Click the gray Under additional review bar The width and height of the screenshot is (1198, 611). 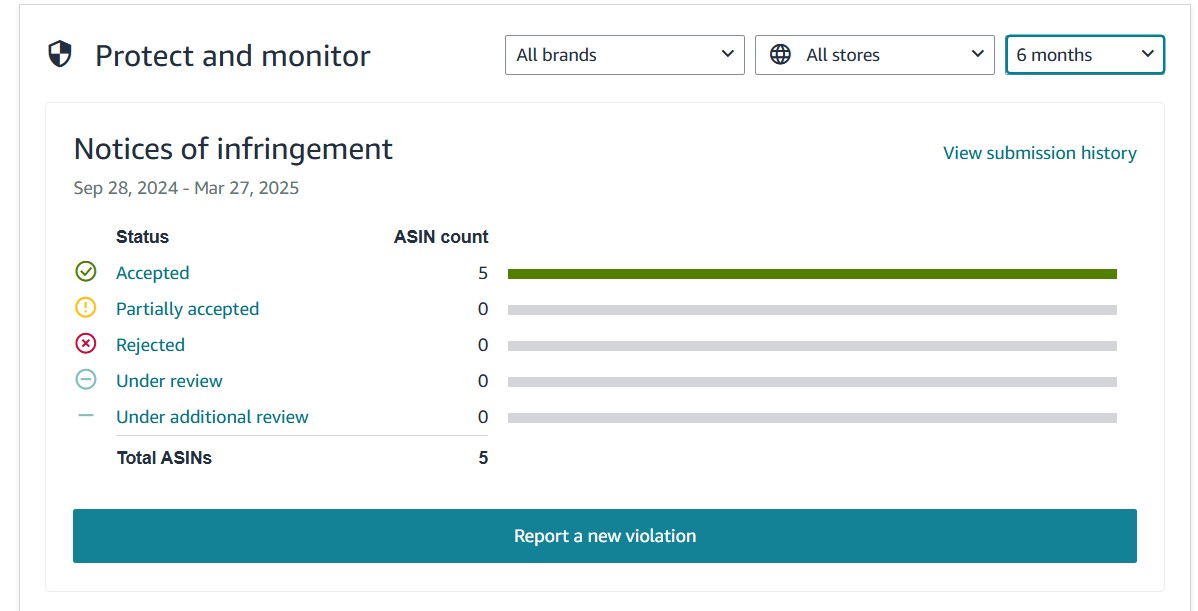(x=812, y=418)
